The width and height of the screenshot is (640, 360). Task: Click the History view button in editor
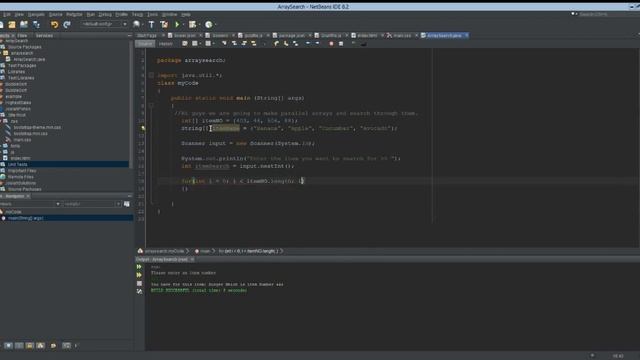(x=165, y=44)
